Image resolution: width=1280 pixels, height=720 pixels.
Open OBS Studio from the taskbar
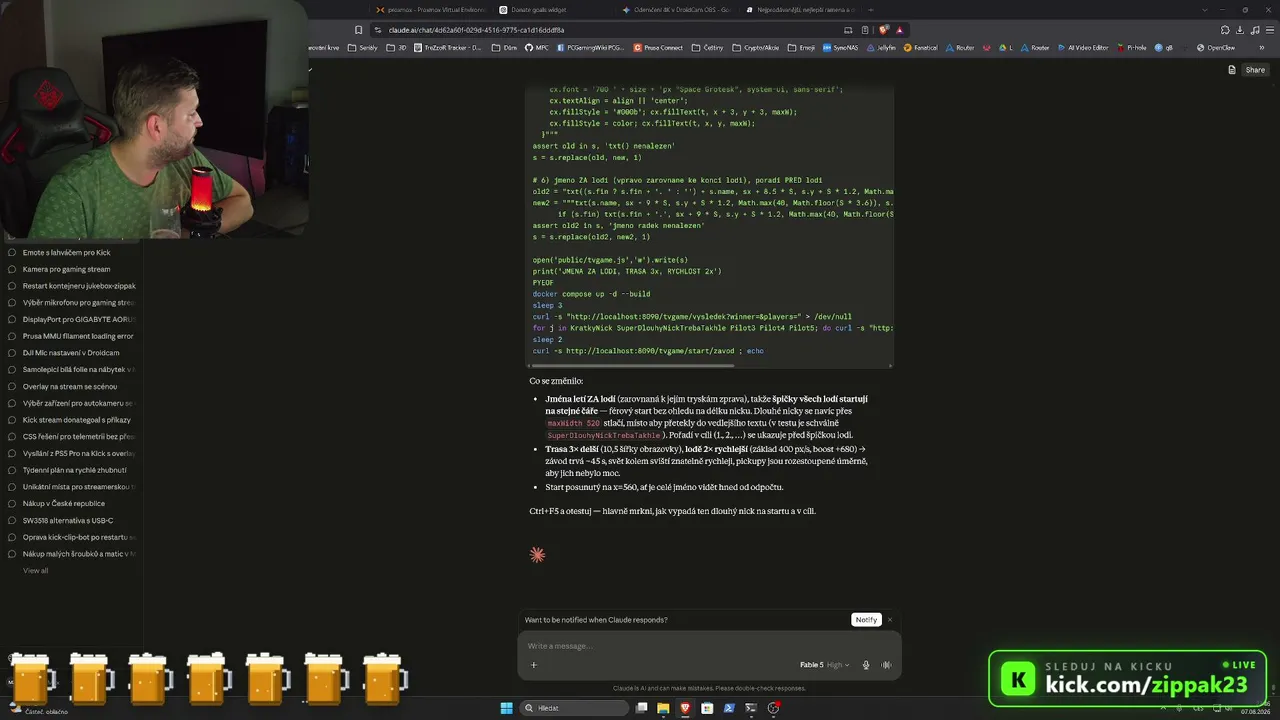click(773, 708)
